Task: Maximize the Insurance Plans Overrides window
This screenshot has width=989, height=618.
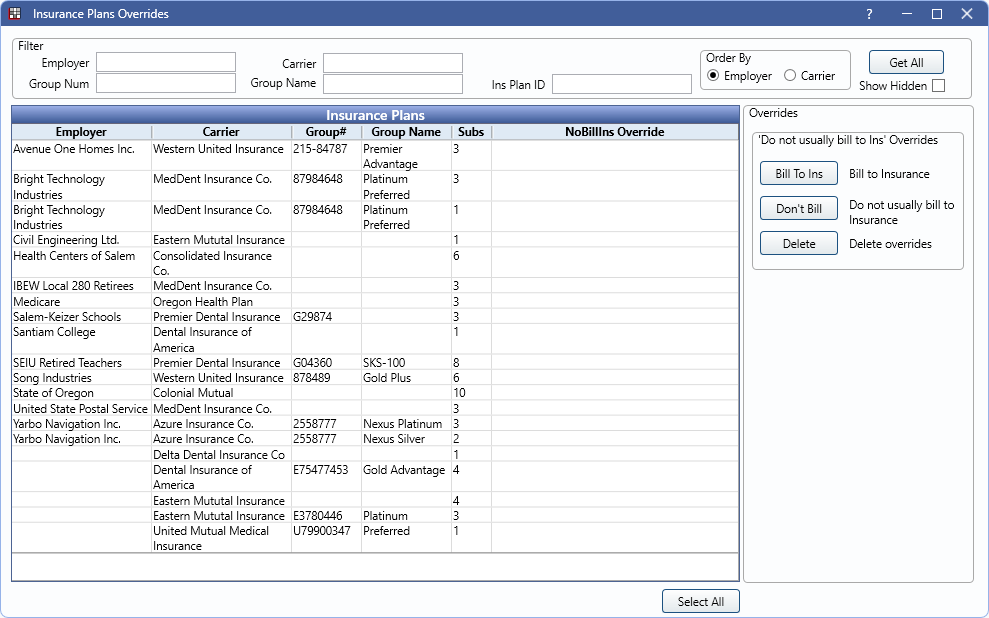Action: pos(937,14)
